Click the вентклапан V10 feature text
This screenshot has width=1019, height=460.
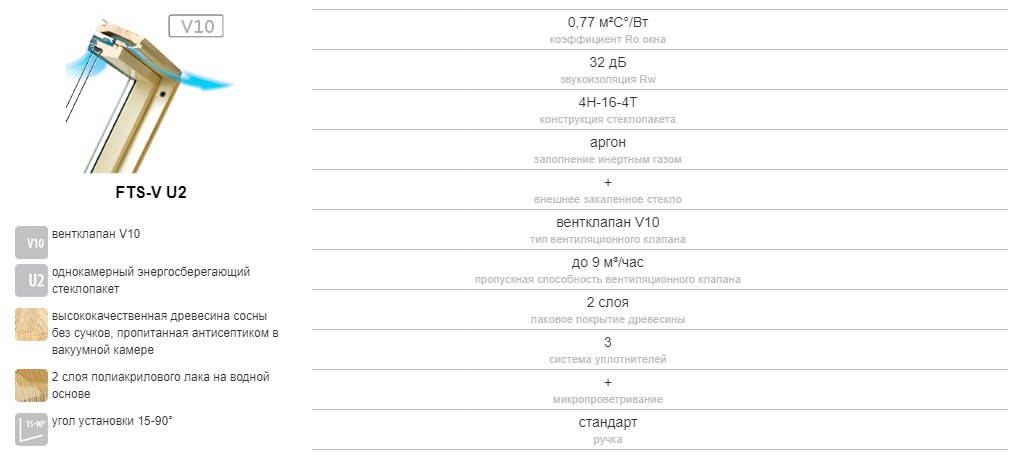click(96, 234)
